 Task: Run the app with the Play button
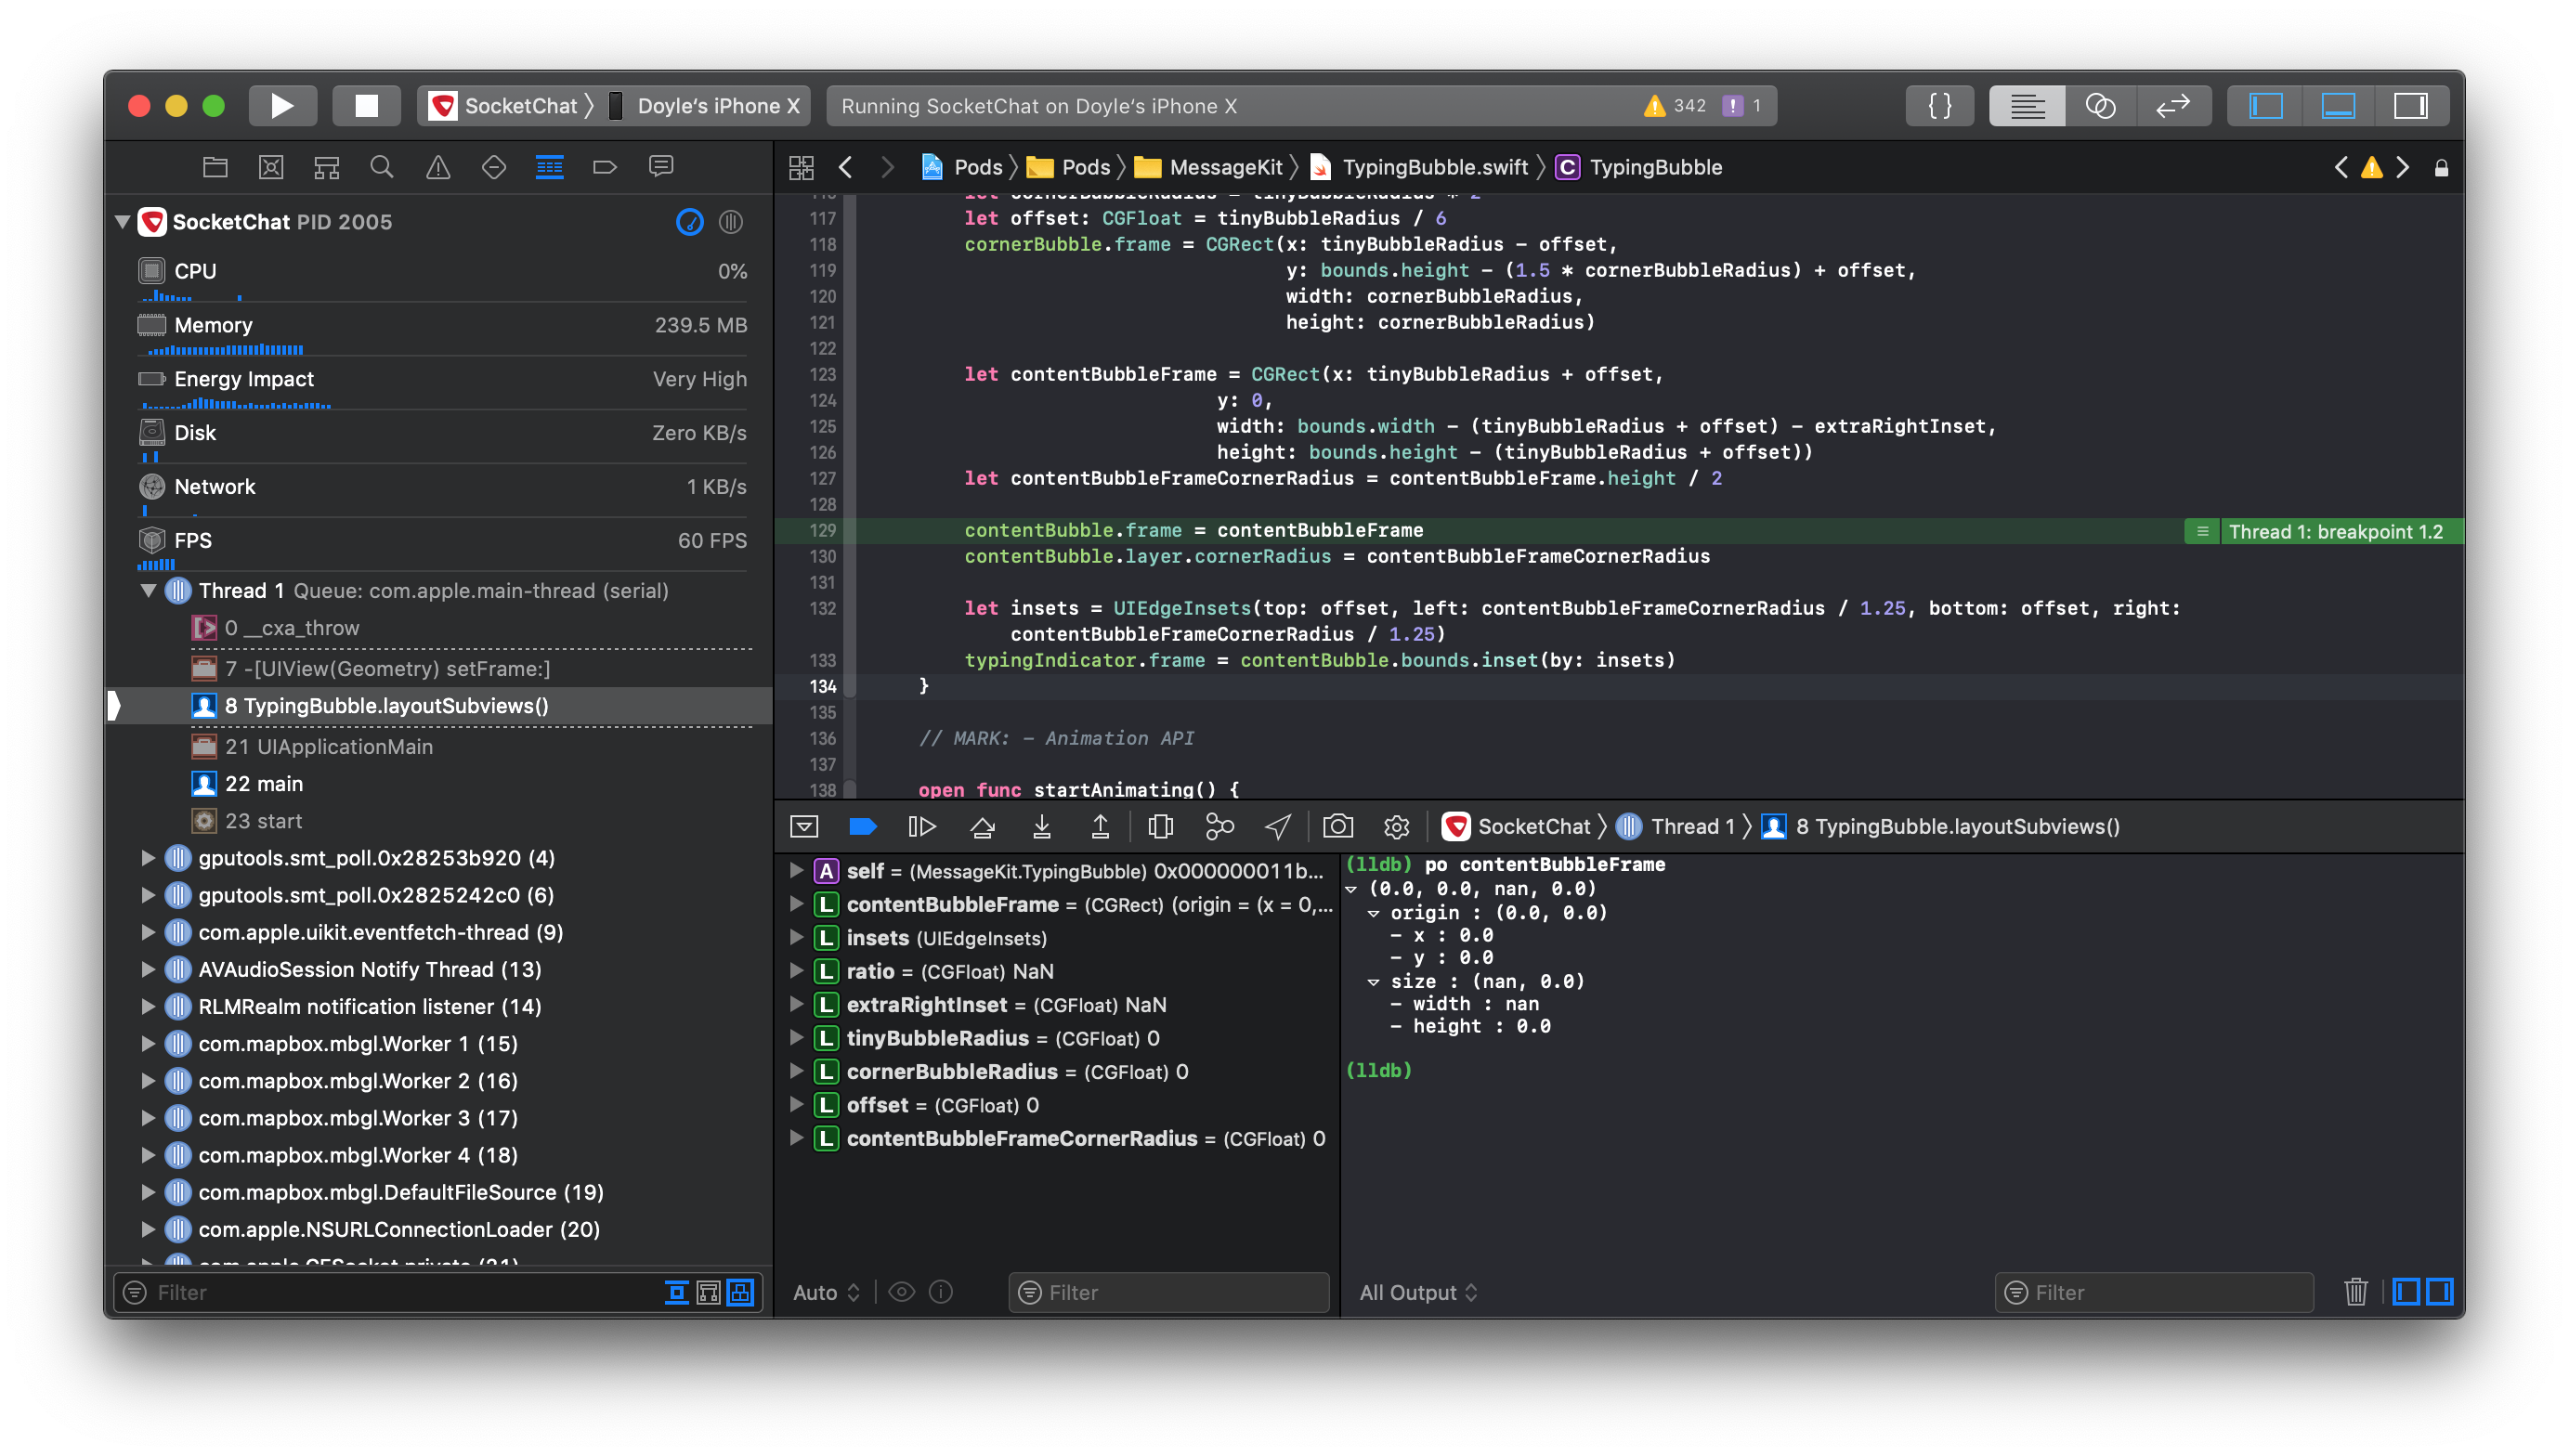point(282,106)
